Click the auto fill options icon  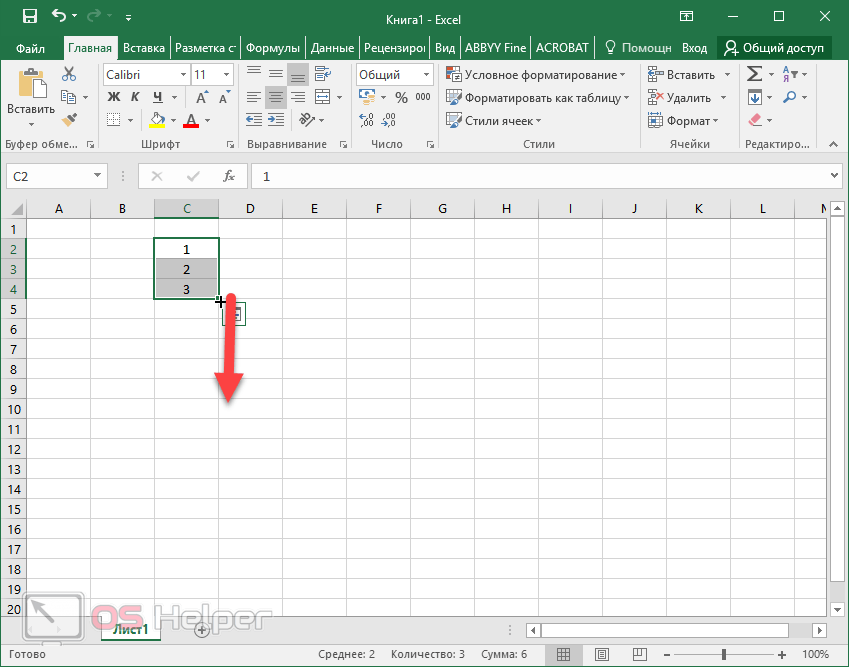(234, 314)
